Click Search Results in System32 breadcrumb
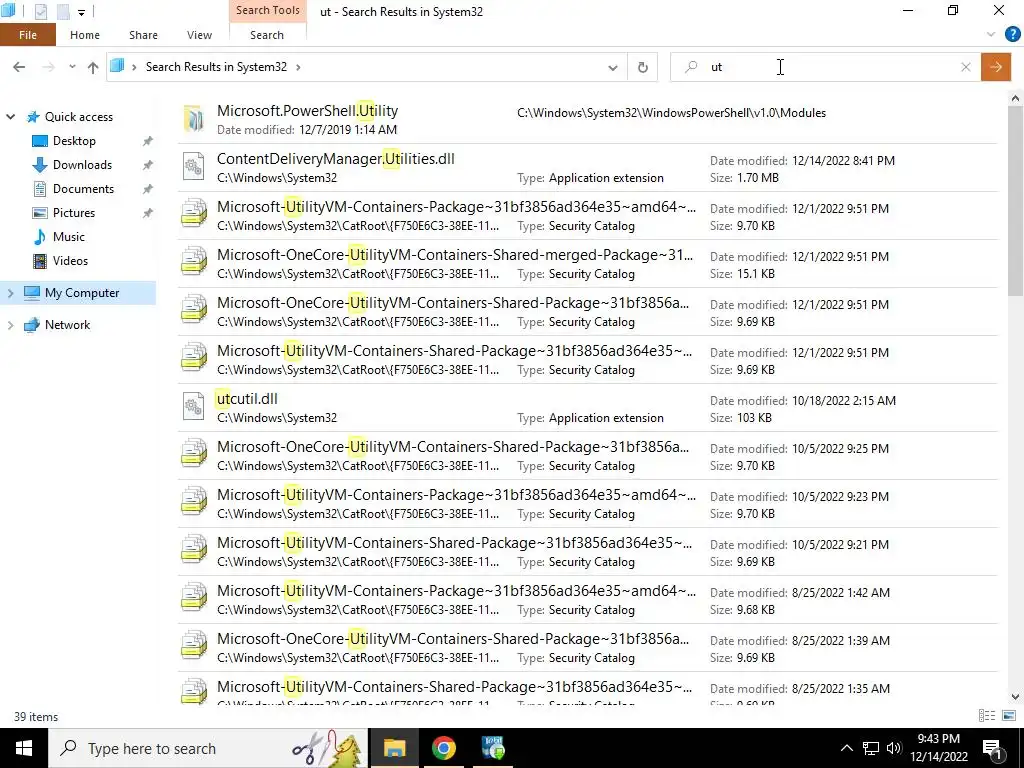Screen dimensions: 1024x768 coord(216,67)
